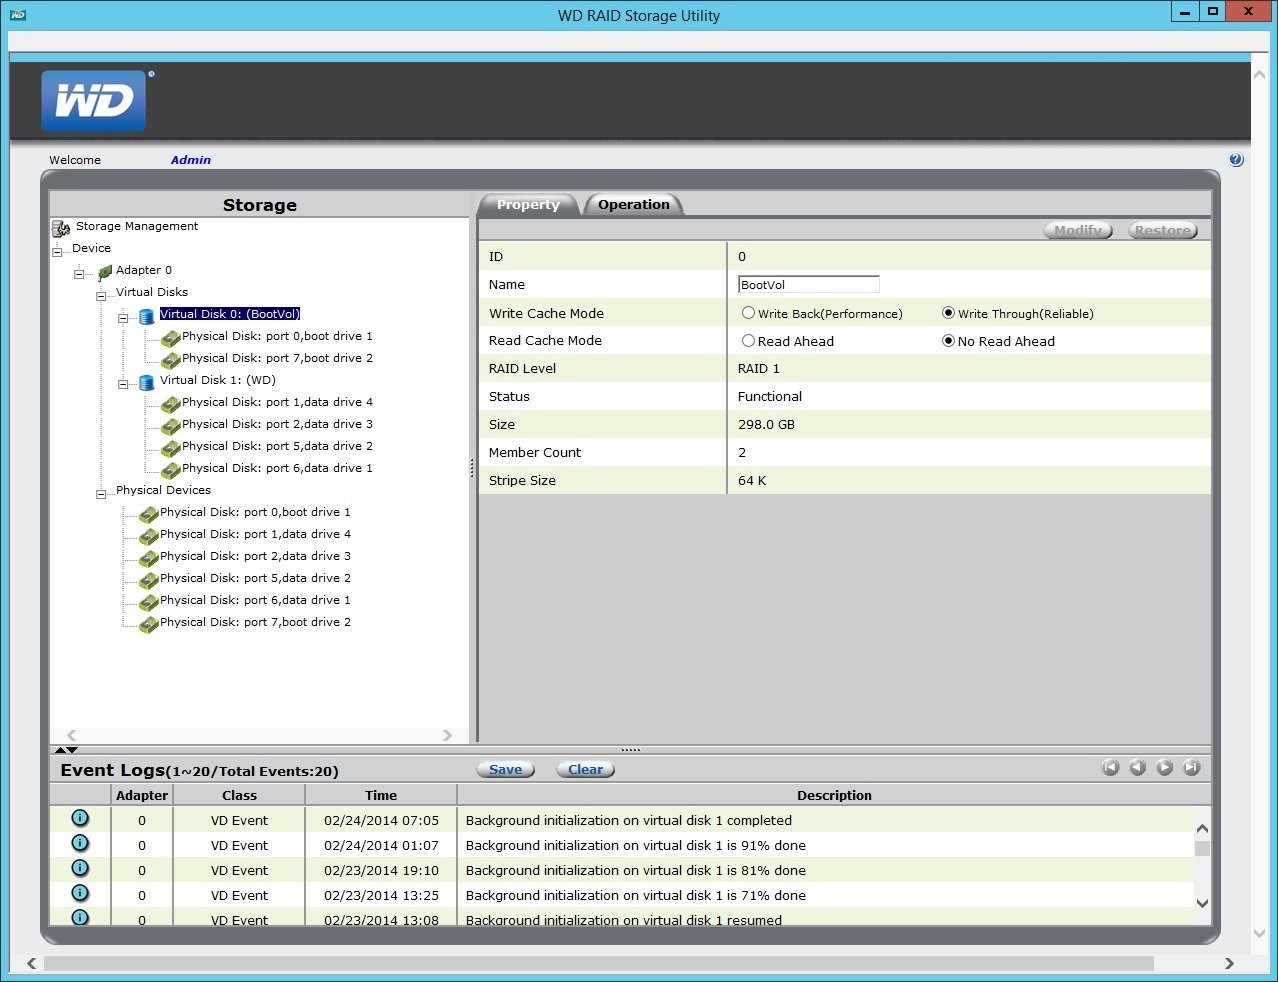Click info icon for '71% done' event
Image resolution: width=1278 pixels, height=982 pixels.
coord(80,893)
